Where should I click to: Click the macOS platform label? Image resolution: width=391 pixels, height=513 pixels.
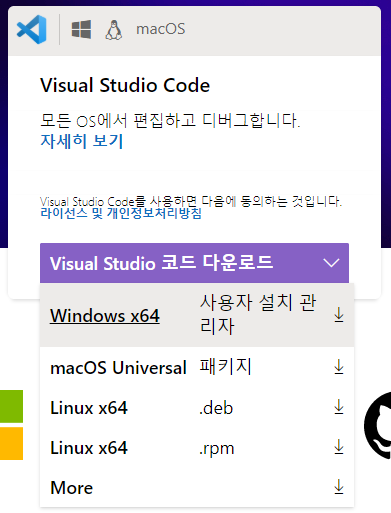click(x=160, y=29)
